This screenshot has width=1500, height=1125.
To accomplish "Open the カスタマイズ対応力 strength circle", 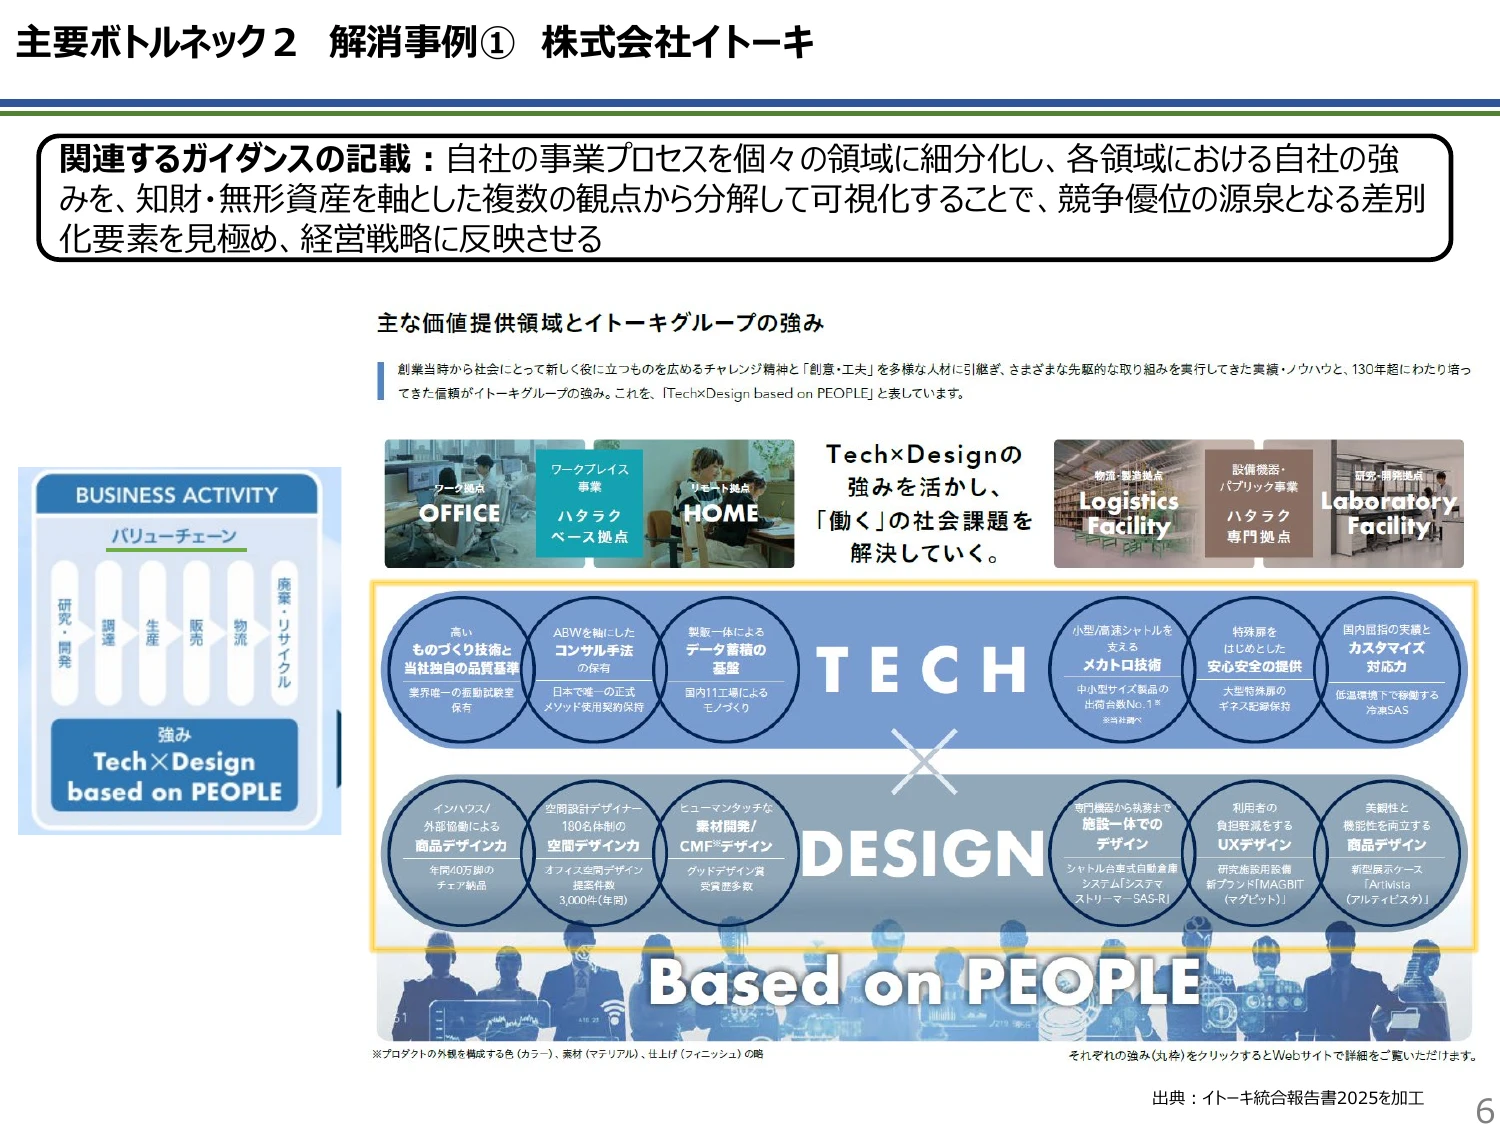I will [1386, 669].
